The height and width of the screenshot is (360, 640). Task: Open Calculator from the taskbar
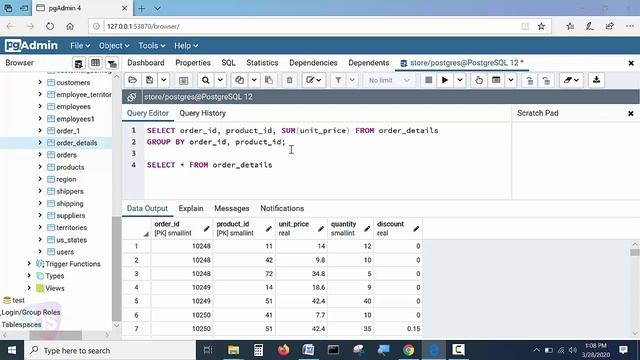(258, 350)
